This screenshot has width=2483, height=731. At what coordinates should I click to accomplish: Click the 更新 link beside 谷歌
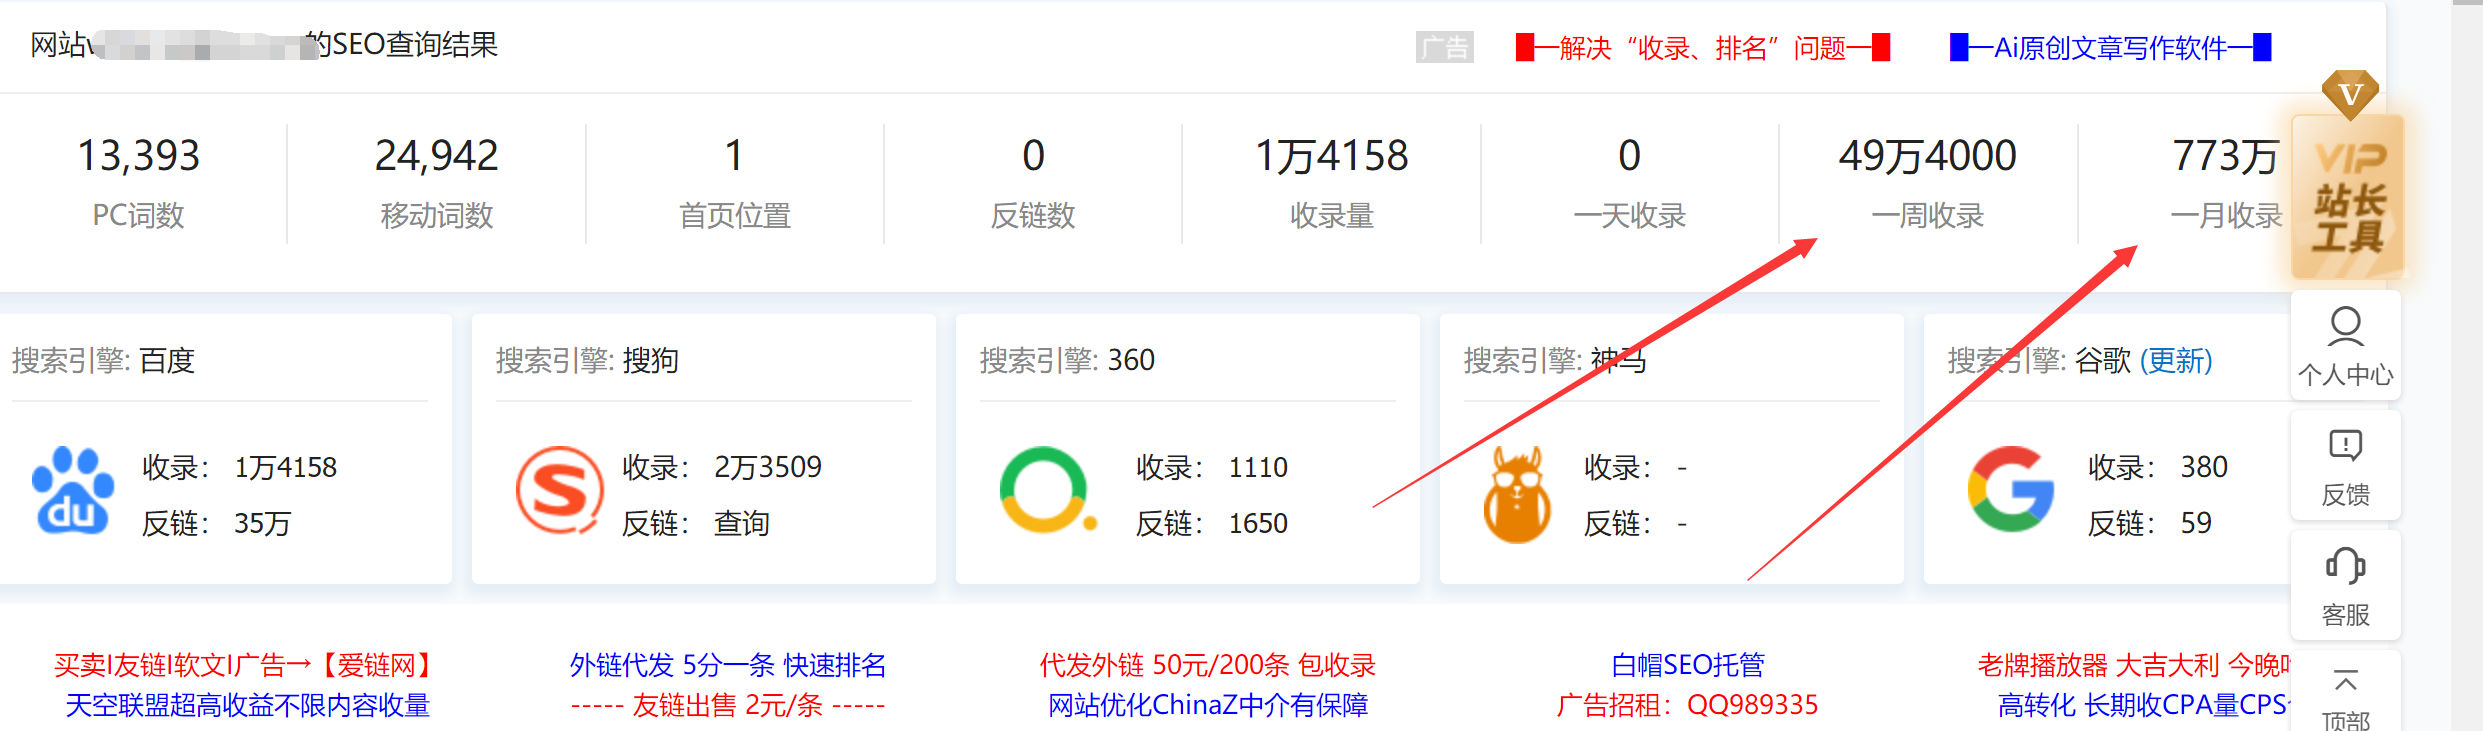(2176, 360)
